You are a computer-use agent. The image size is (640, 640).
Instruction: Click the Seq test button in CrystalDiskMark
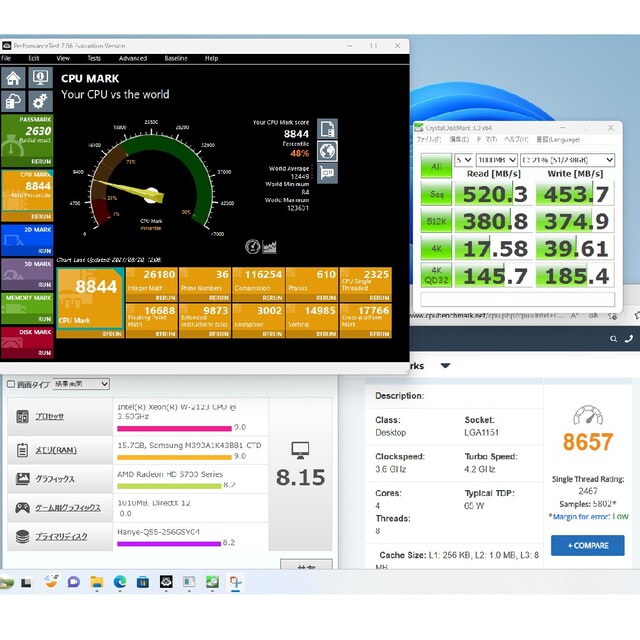436,194
